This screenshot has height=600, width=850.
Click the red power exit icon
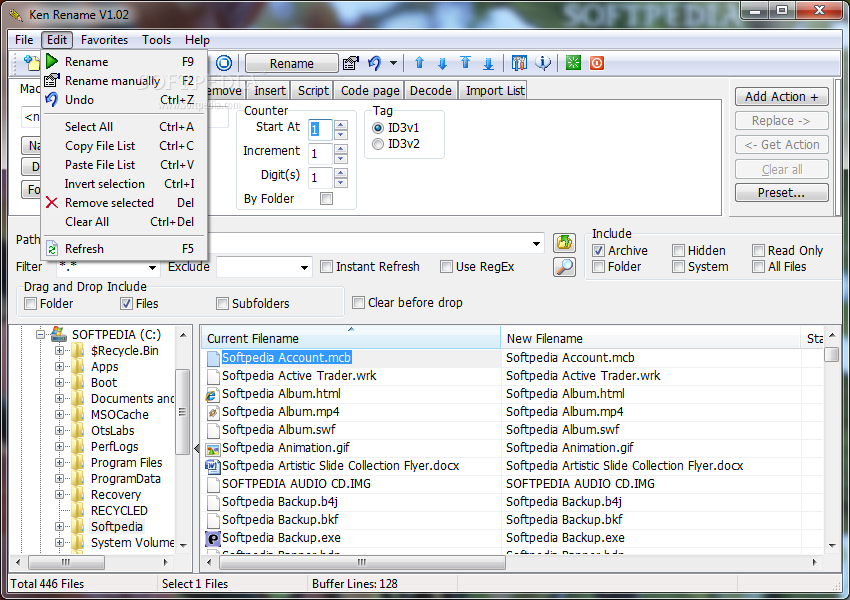[597, 63]
